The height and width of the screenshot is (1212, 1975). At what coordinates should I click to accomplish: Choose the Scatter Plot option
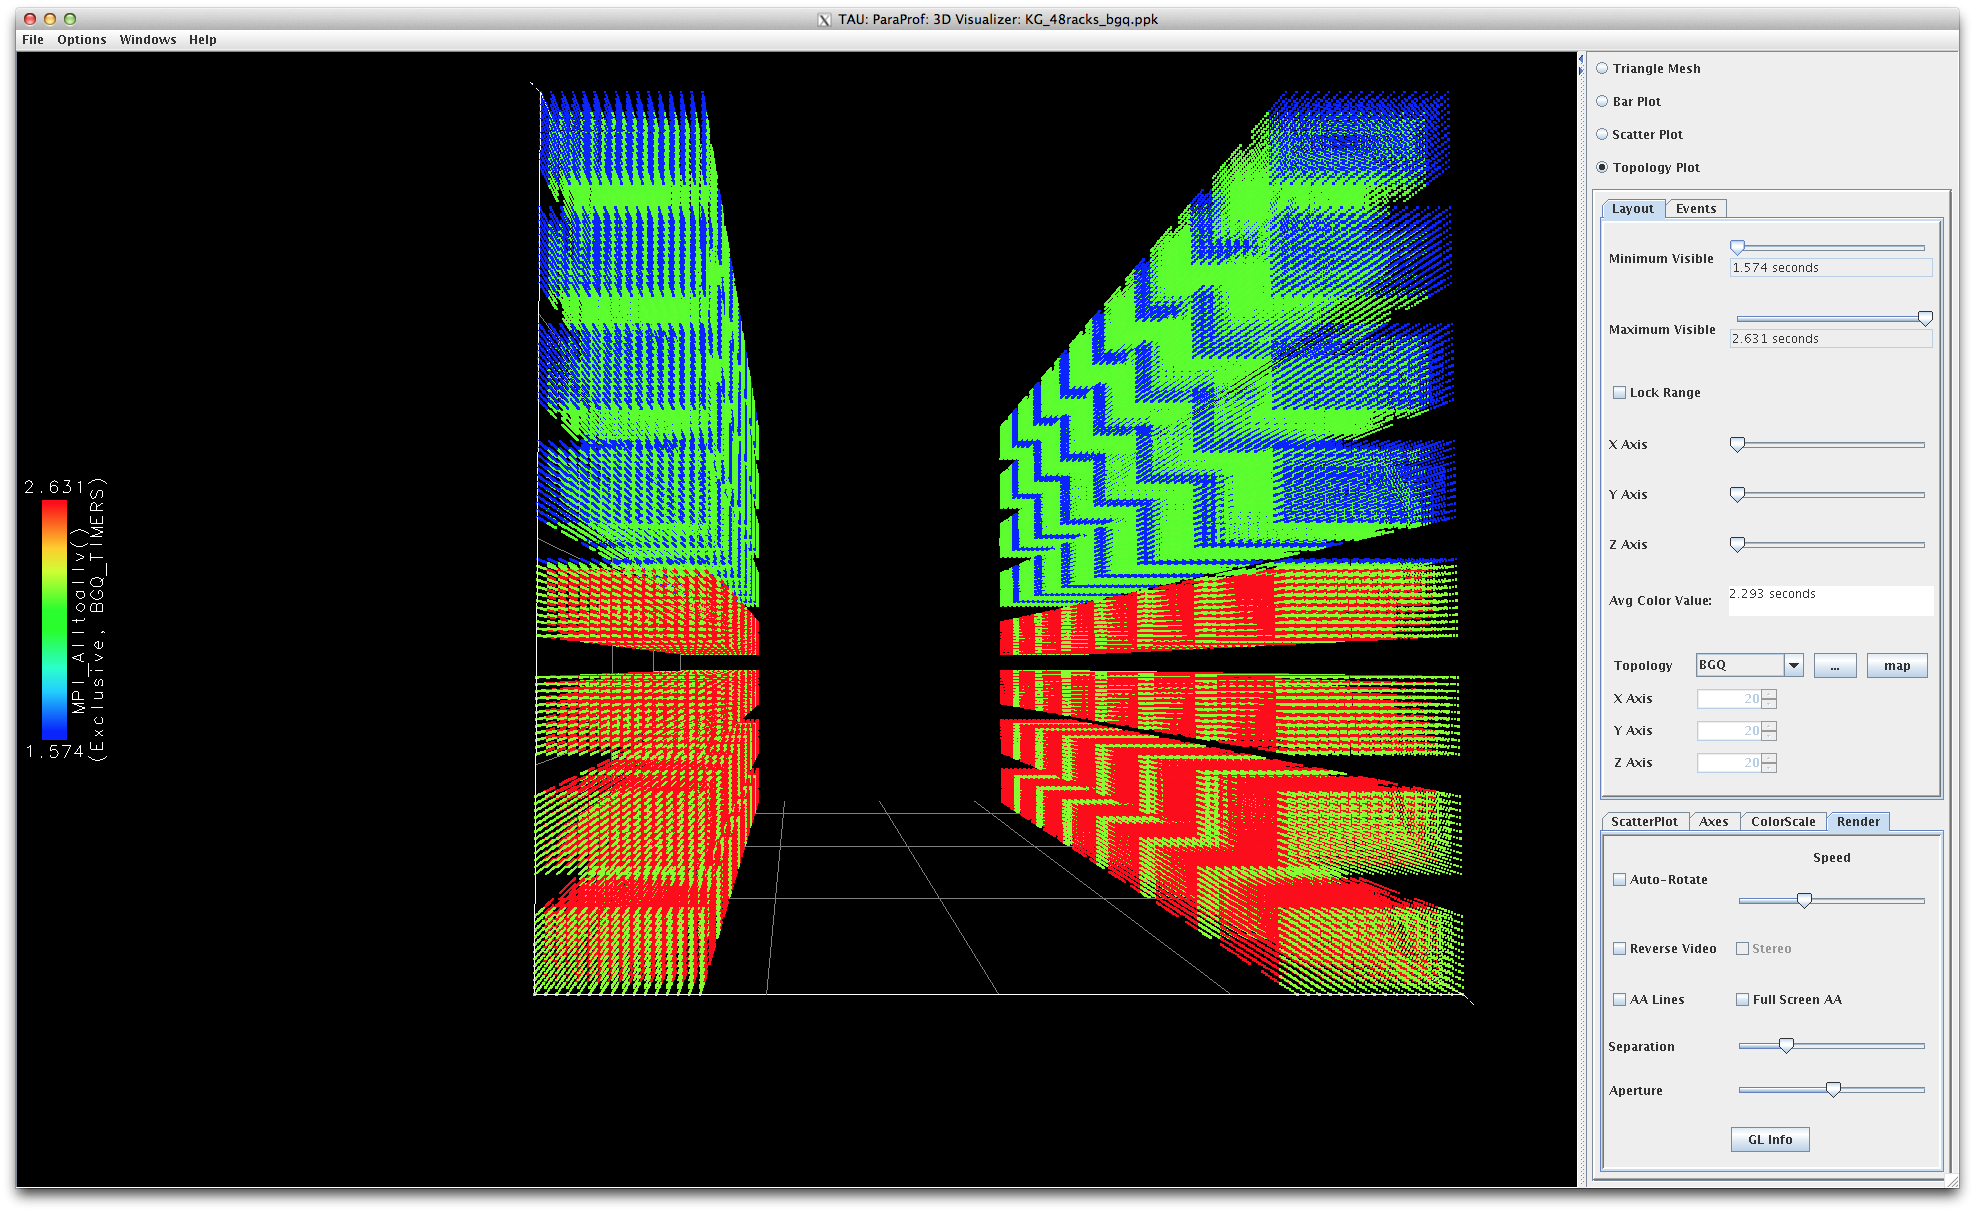click(x=1603, y=135)
